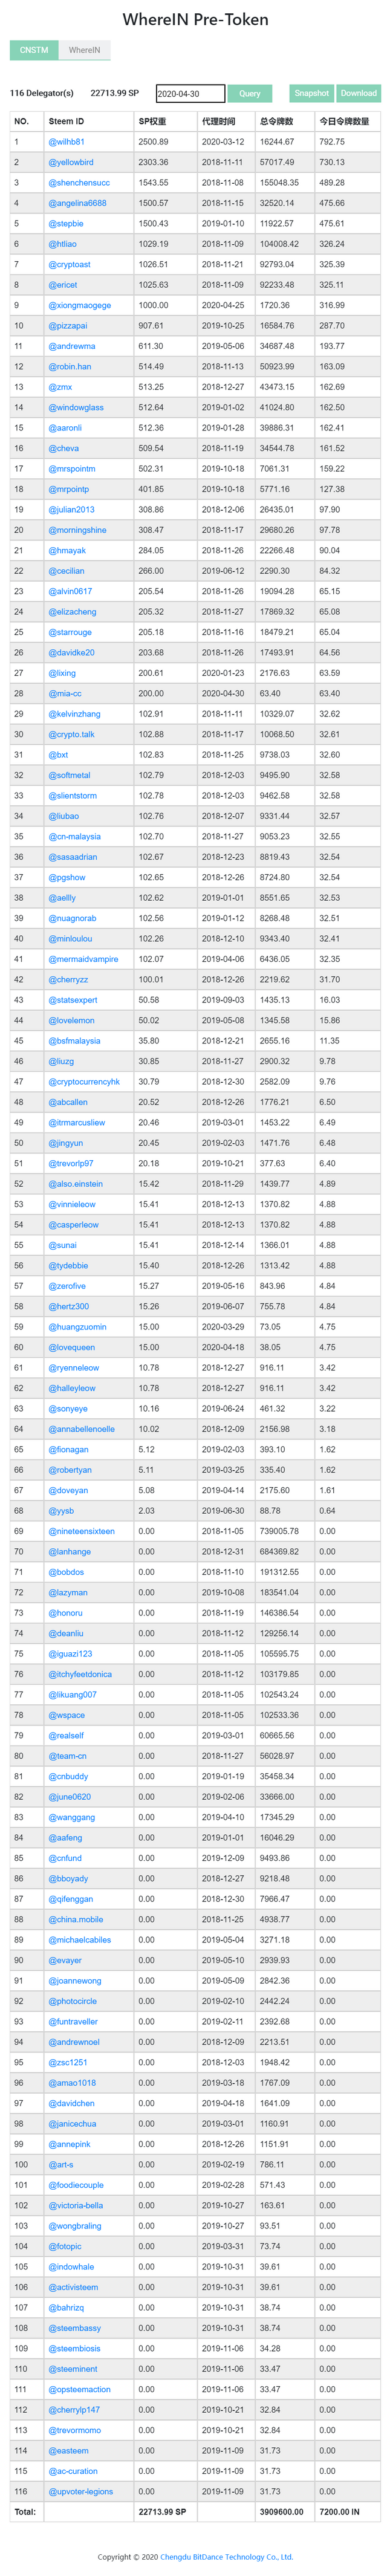Select the CNSTM tab

tap(34, 50)
